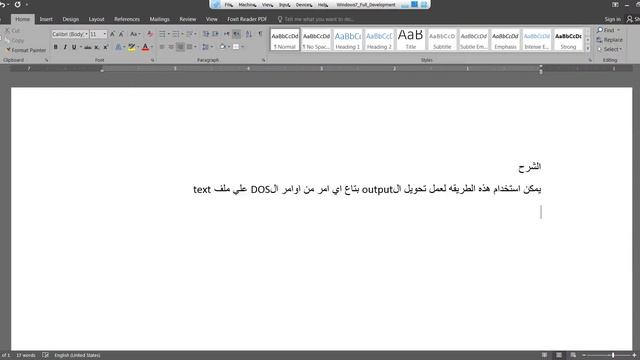The height and width of the screenshot is (360, 640).
Task: Apply the yellow Text Highlight Color
Action: pyautogui.click(x=131, y=47)
